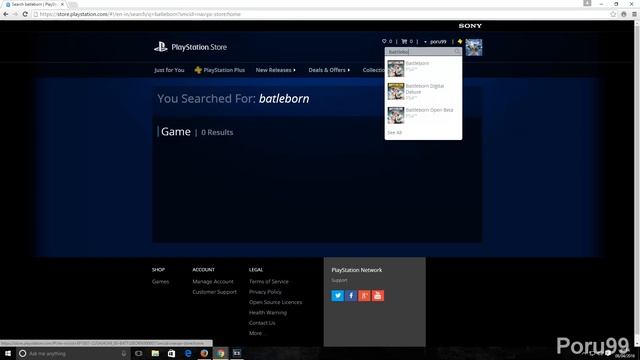Open Contact Us footer link
The width and height of the screenshot is (640, 360).
click(262, 323)
